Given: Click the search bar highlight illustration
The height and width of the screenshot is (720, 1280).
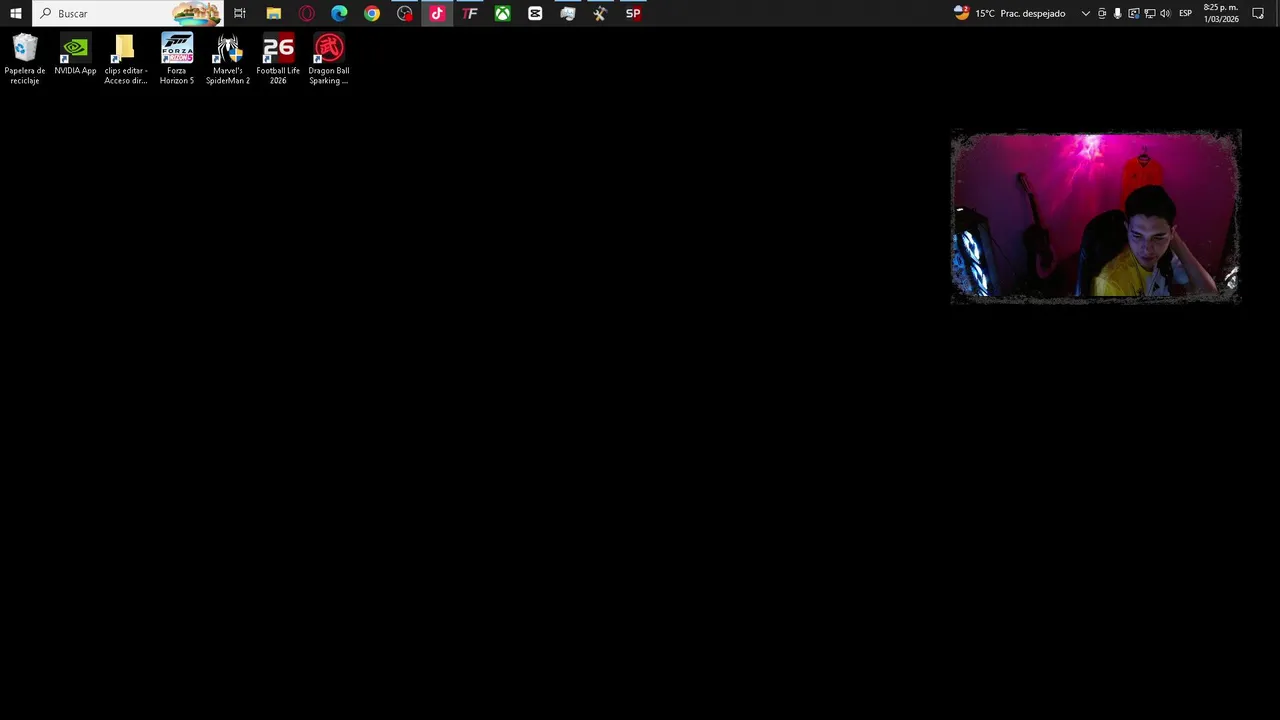Looking at the screenshot, I should [197, 13].
